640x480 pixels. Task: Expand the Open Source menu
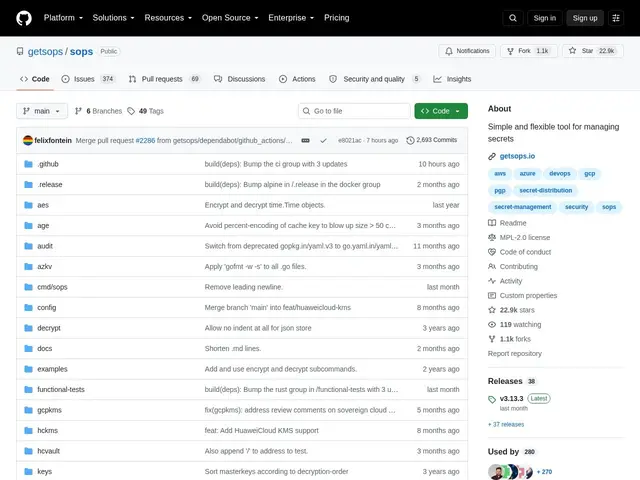point(230,18)
